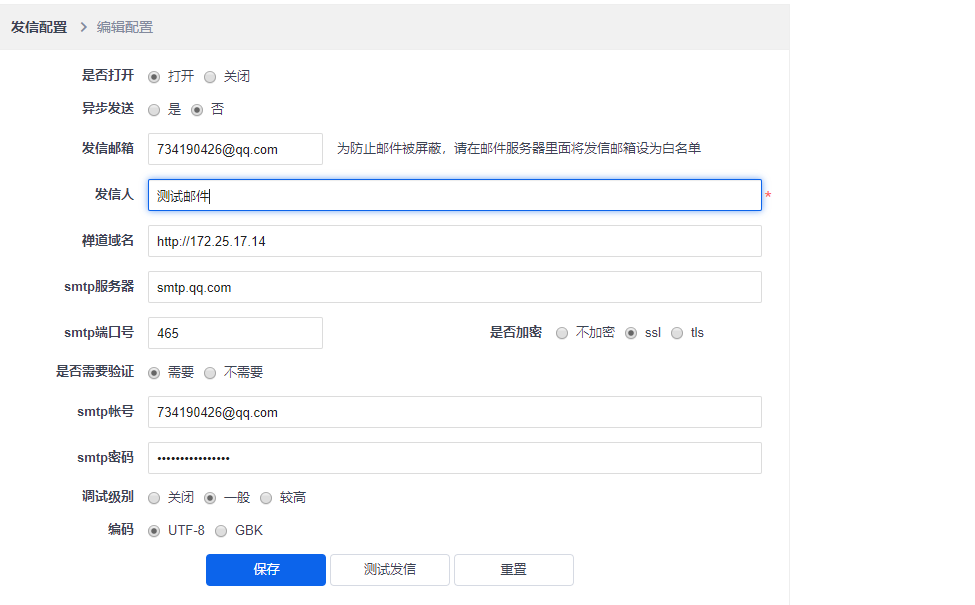Choose 不加密 encryption option
Image resolution: width=975 pixels, height=605 pixels.
pos(562,333)
